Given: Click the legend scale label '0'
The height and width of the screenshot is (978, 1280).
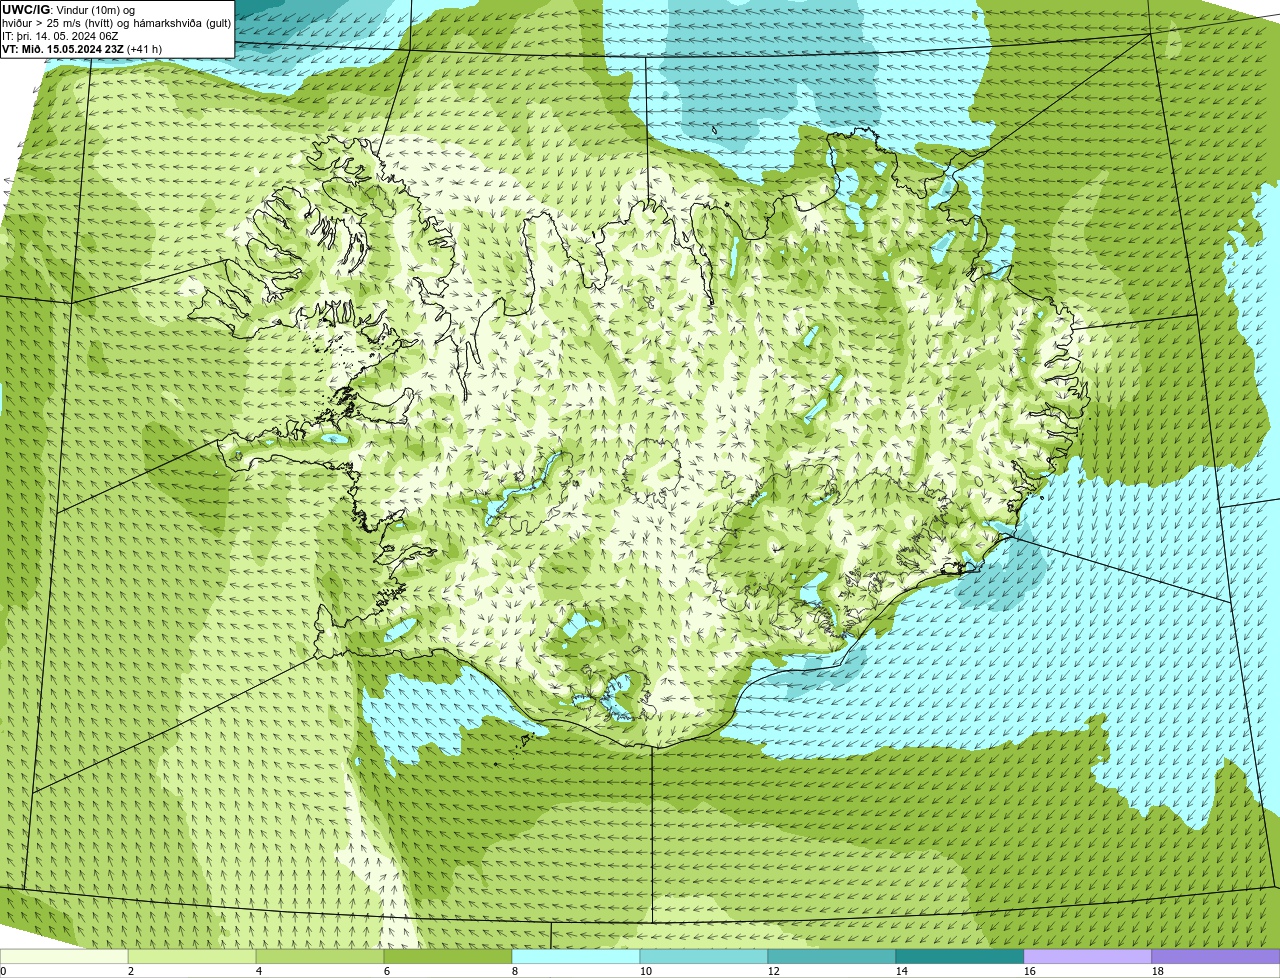Looking at the screenshot, I should click(3, 971).
